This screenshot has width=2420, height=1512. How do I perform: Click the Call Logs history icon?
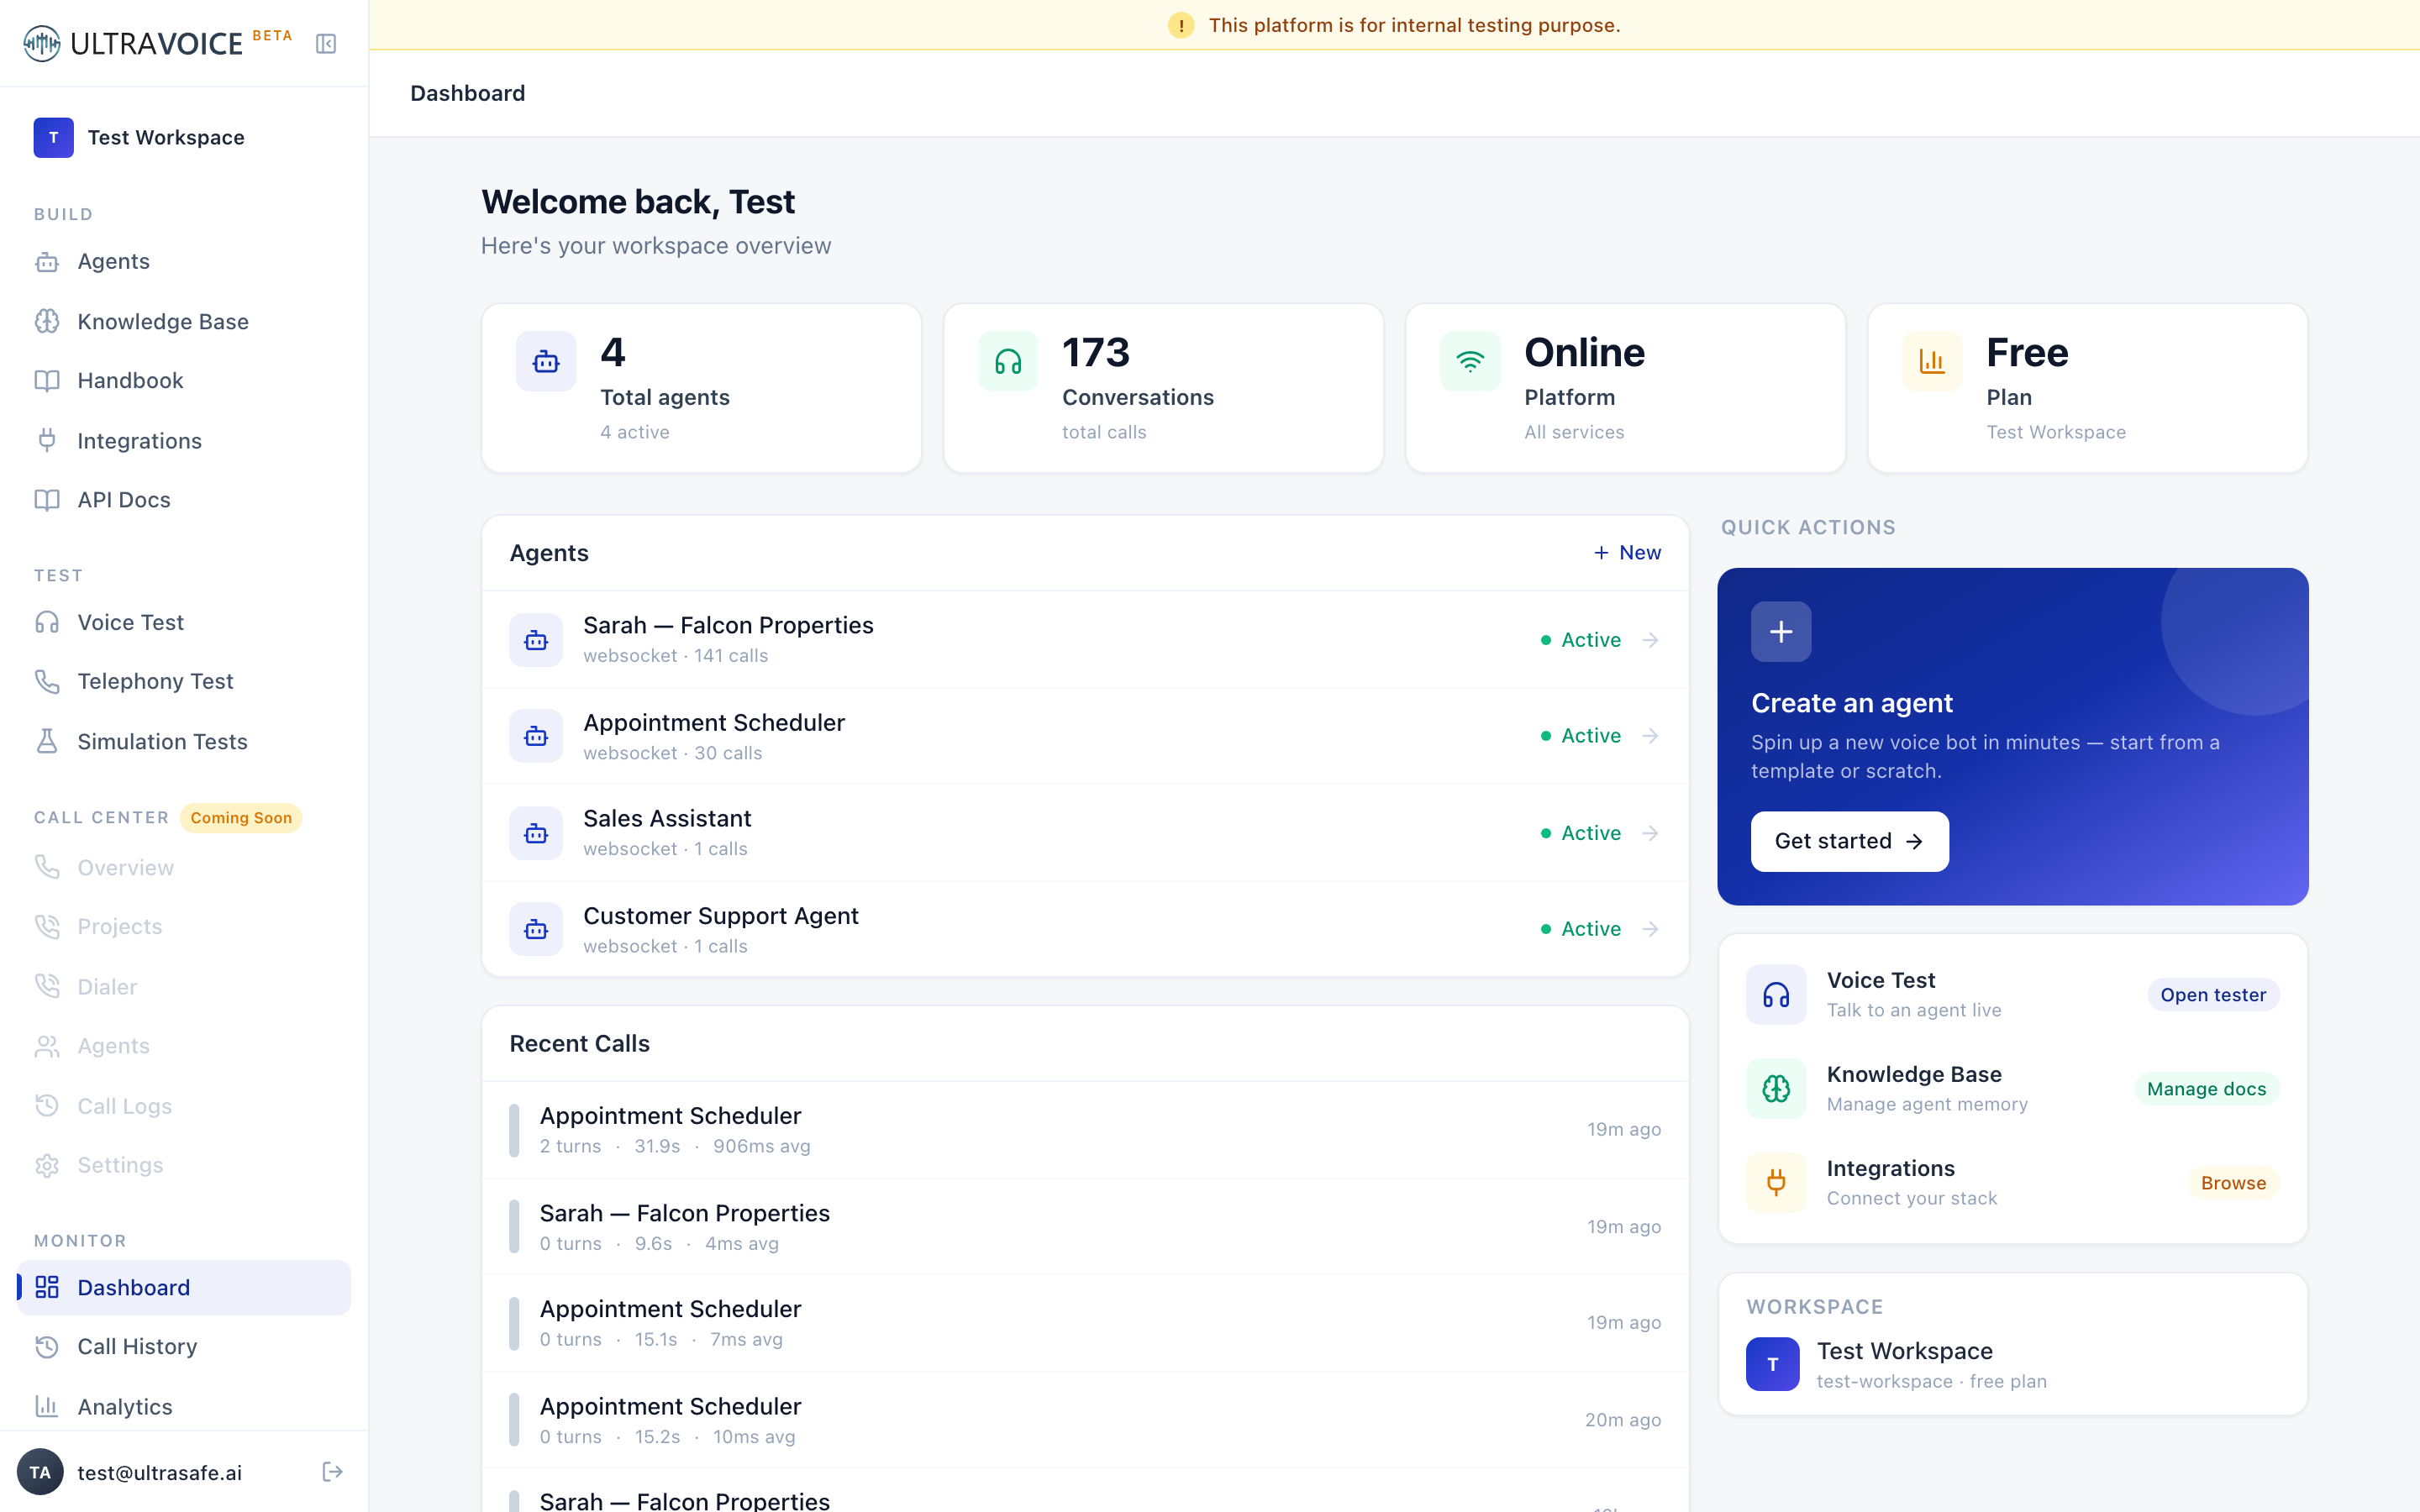[x=47, y=1105]
